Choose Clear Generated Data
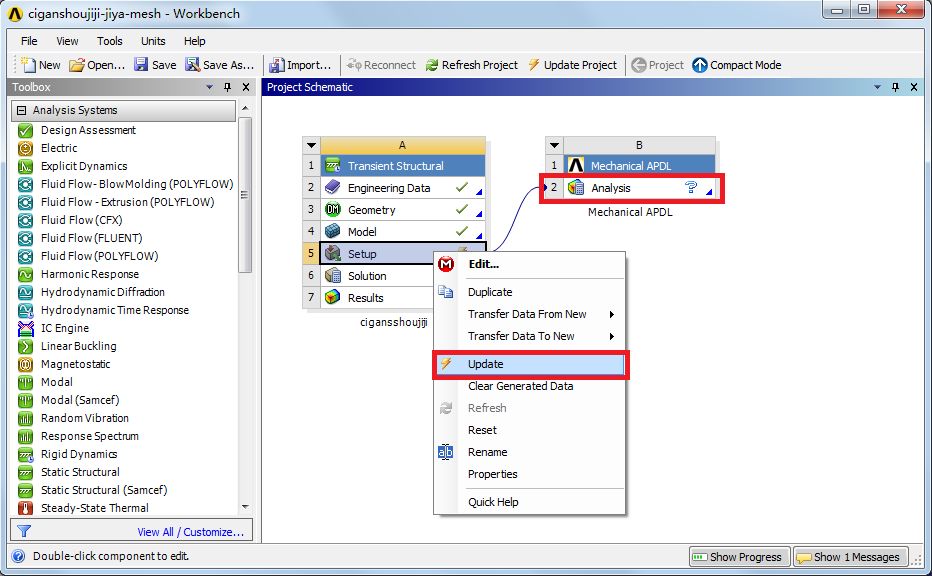 pos(530,386)
